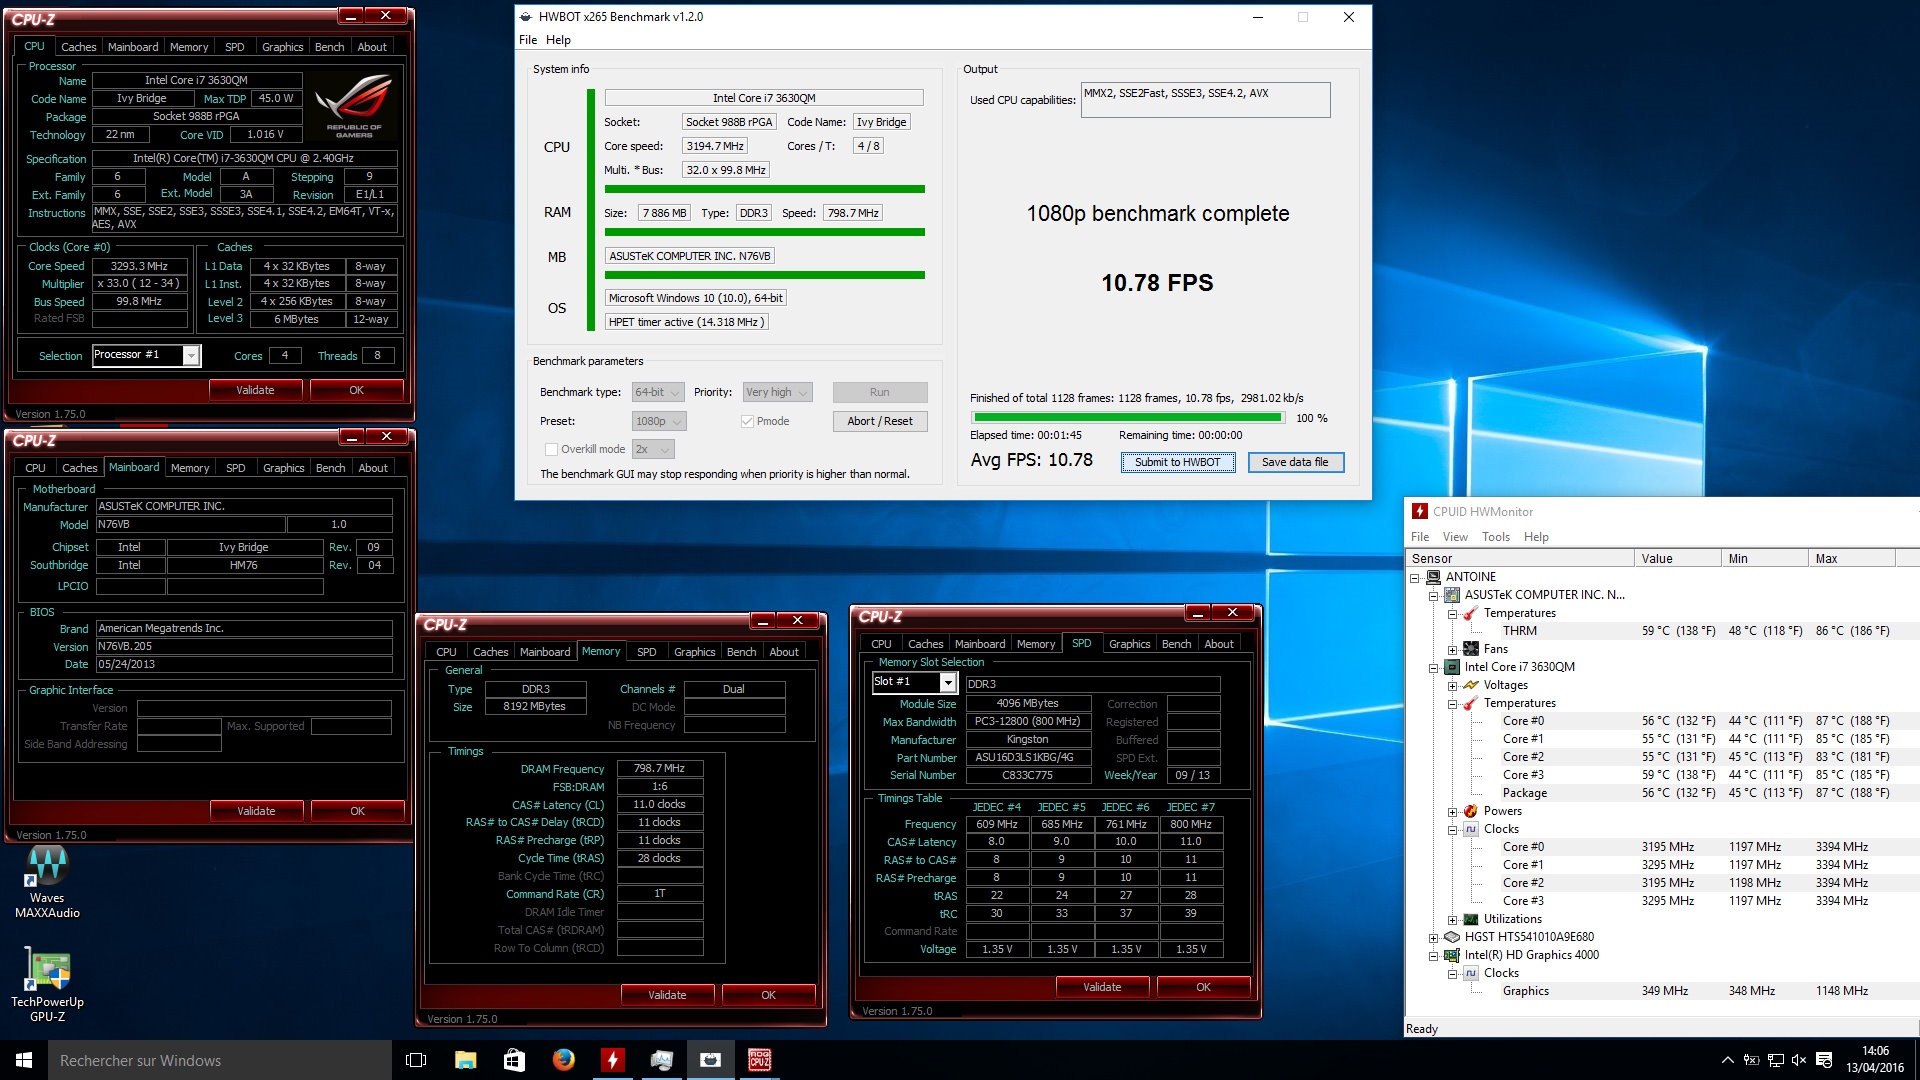Click the Fans icon in HWMonitor tree
The width and height of the screenshot is (1920, 1080).
[1471, 649]
